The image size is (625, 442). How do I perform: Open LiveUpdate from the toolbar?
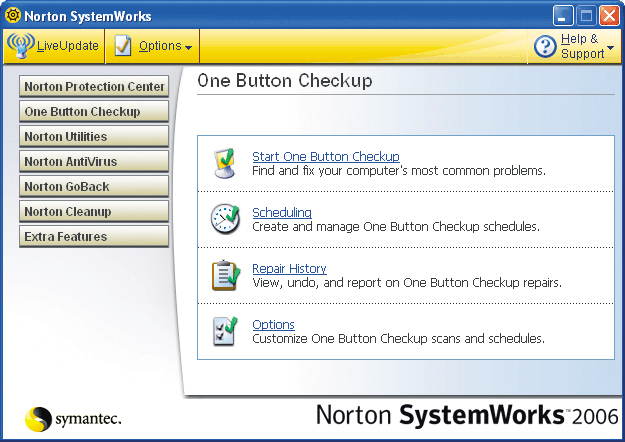pyautogui.click(x=54, y=46)
